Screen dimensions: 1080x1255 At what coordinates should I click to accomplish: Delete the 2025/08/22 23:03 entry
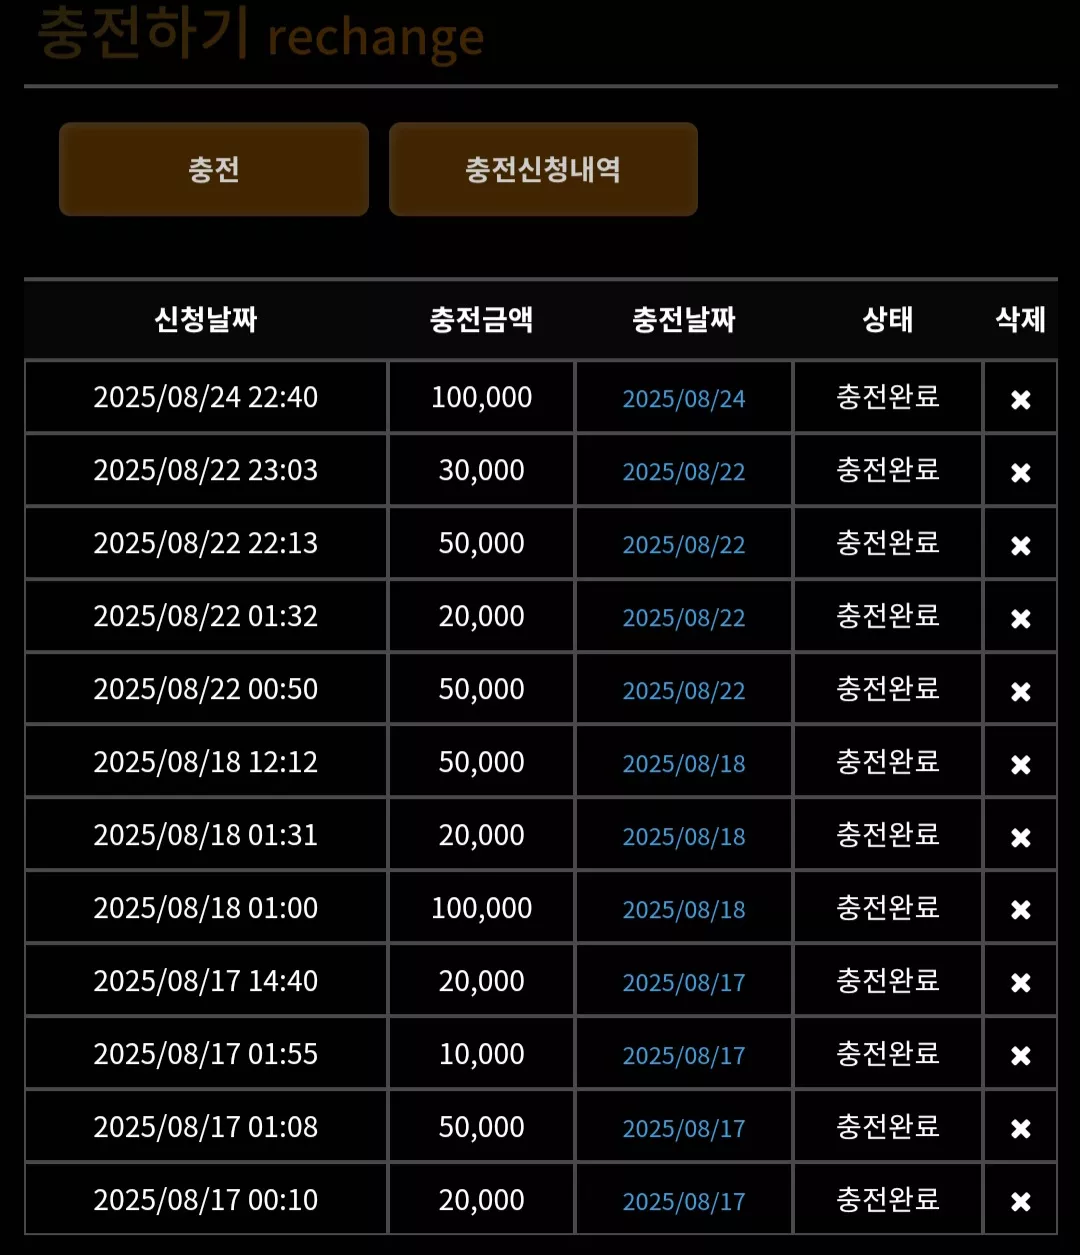coord(1020,472)
